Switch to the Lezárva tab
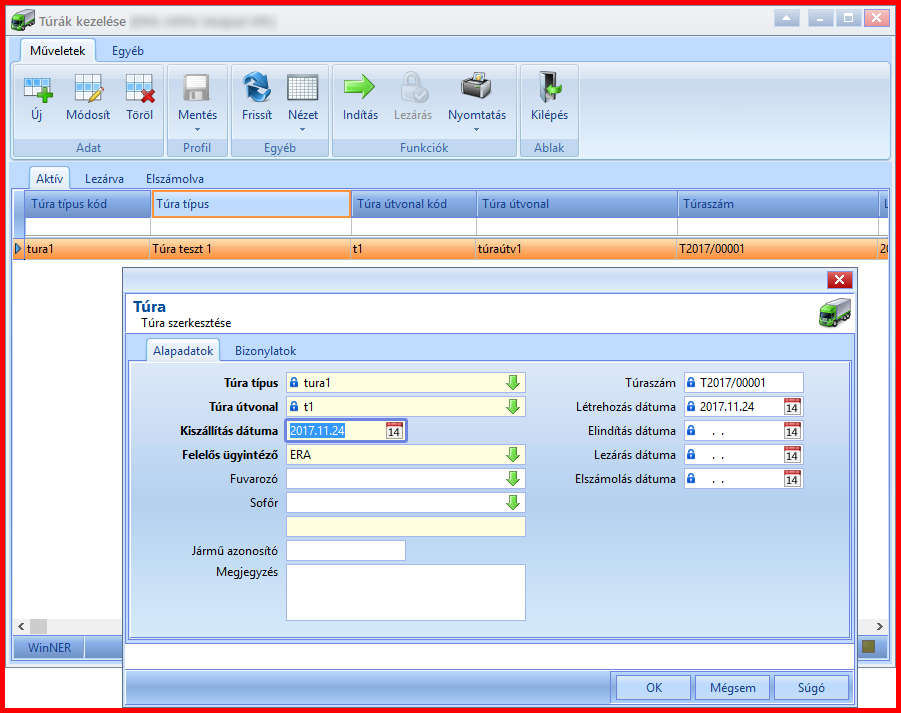The image size is (901, 713). coord(104,179)
